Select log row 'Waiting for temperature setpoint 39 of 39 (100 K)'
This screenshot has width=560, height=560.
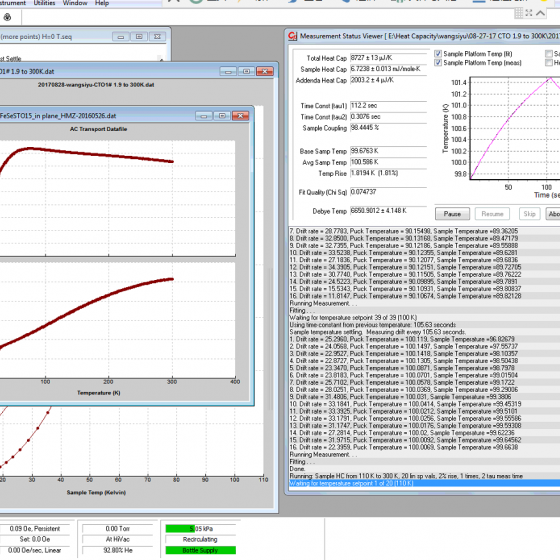coord(424,318)
